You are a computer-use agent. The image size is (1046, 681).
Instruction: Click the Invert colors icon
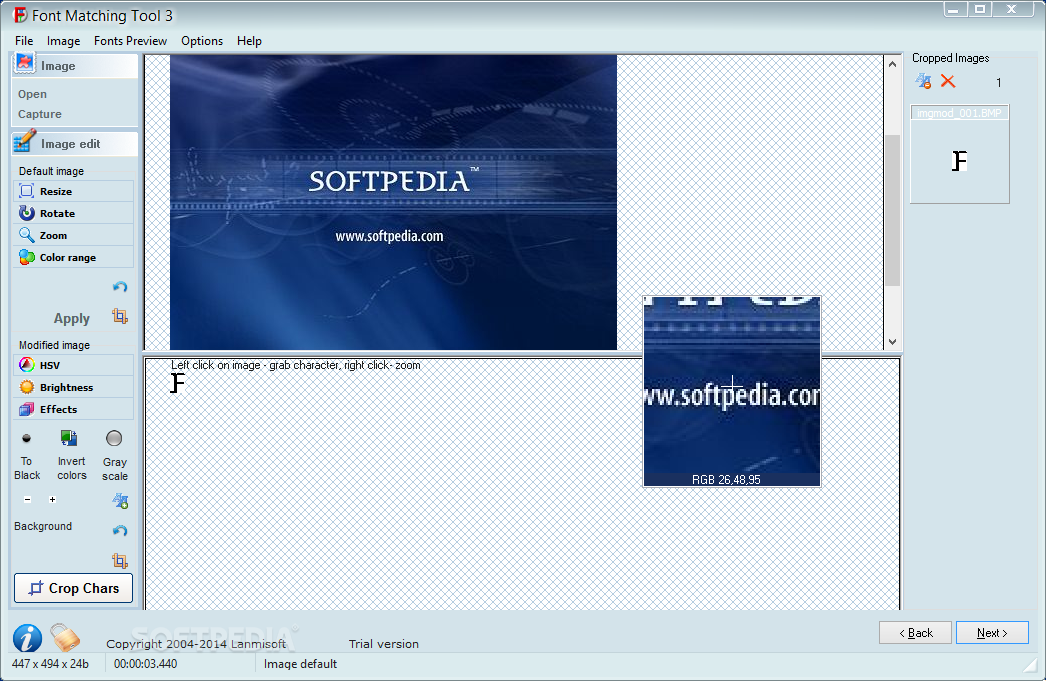[x=69, y=438]
